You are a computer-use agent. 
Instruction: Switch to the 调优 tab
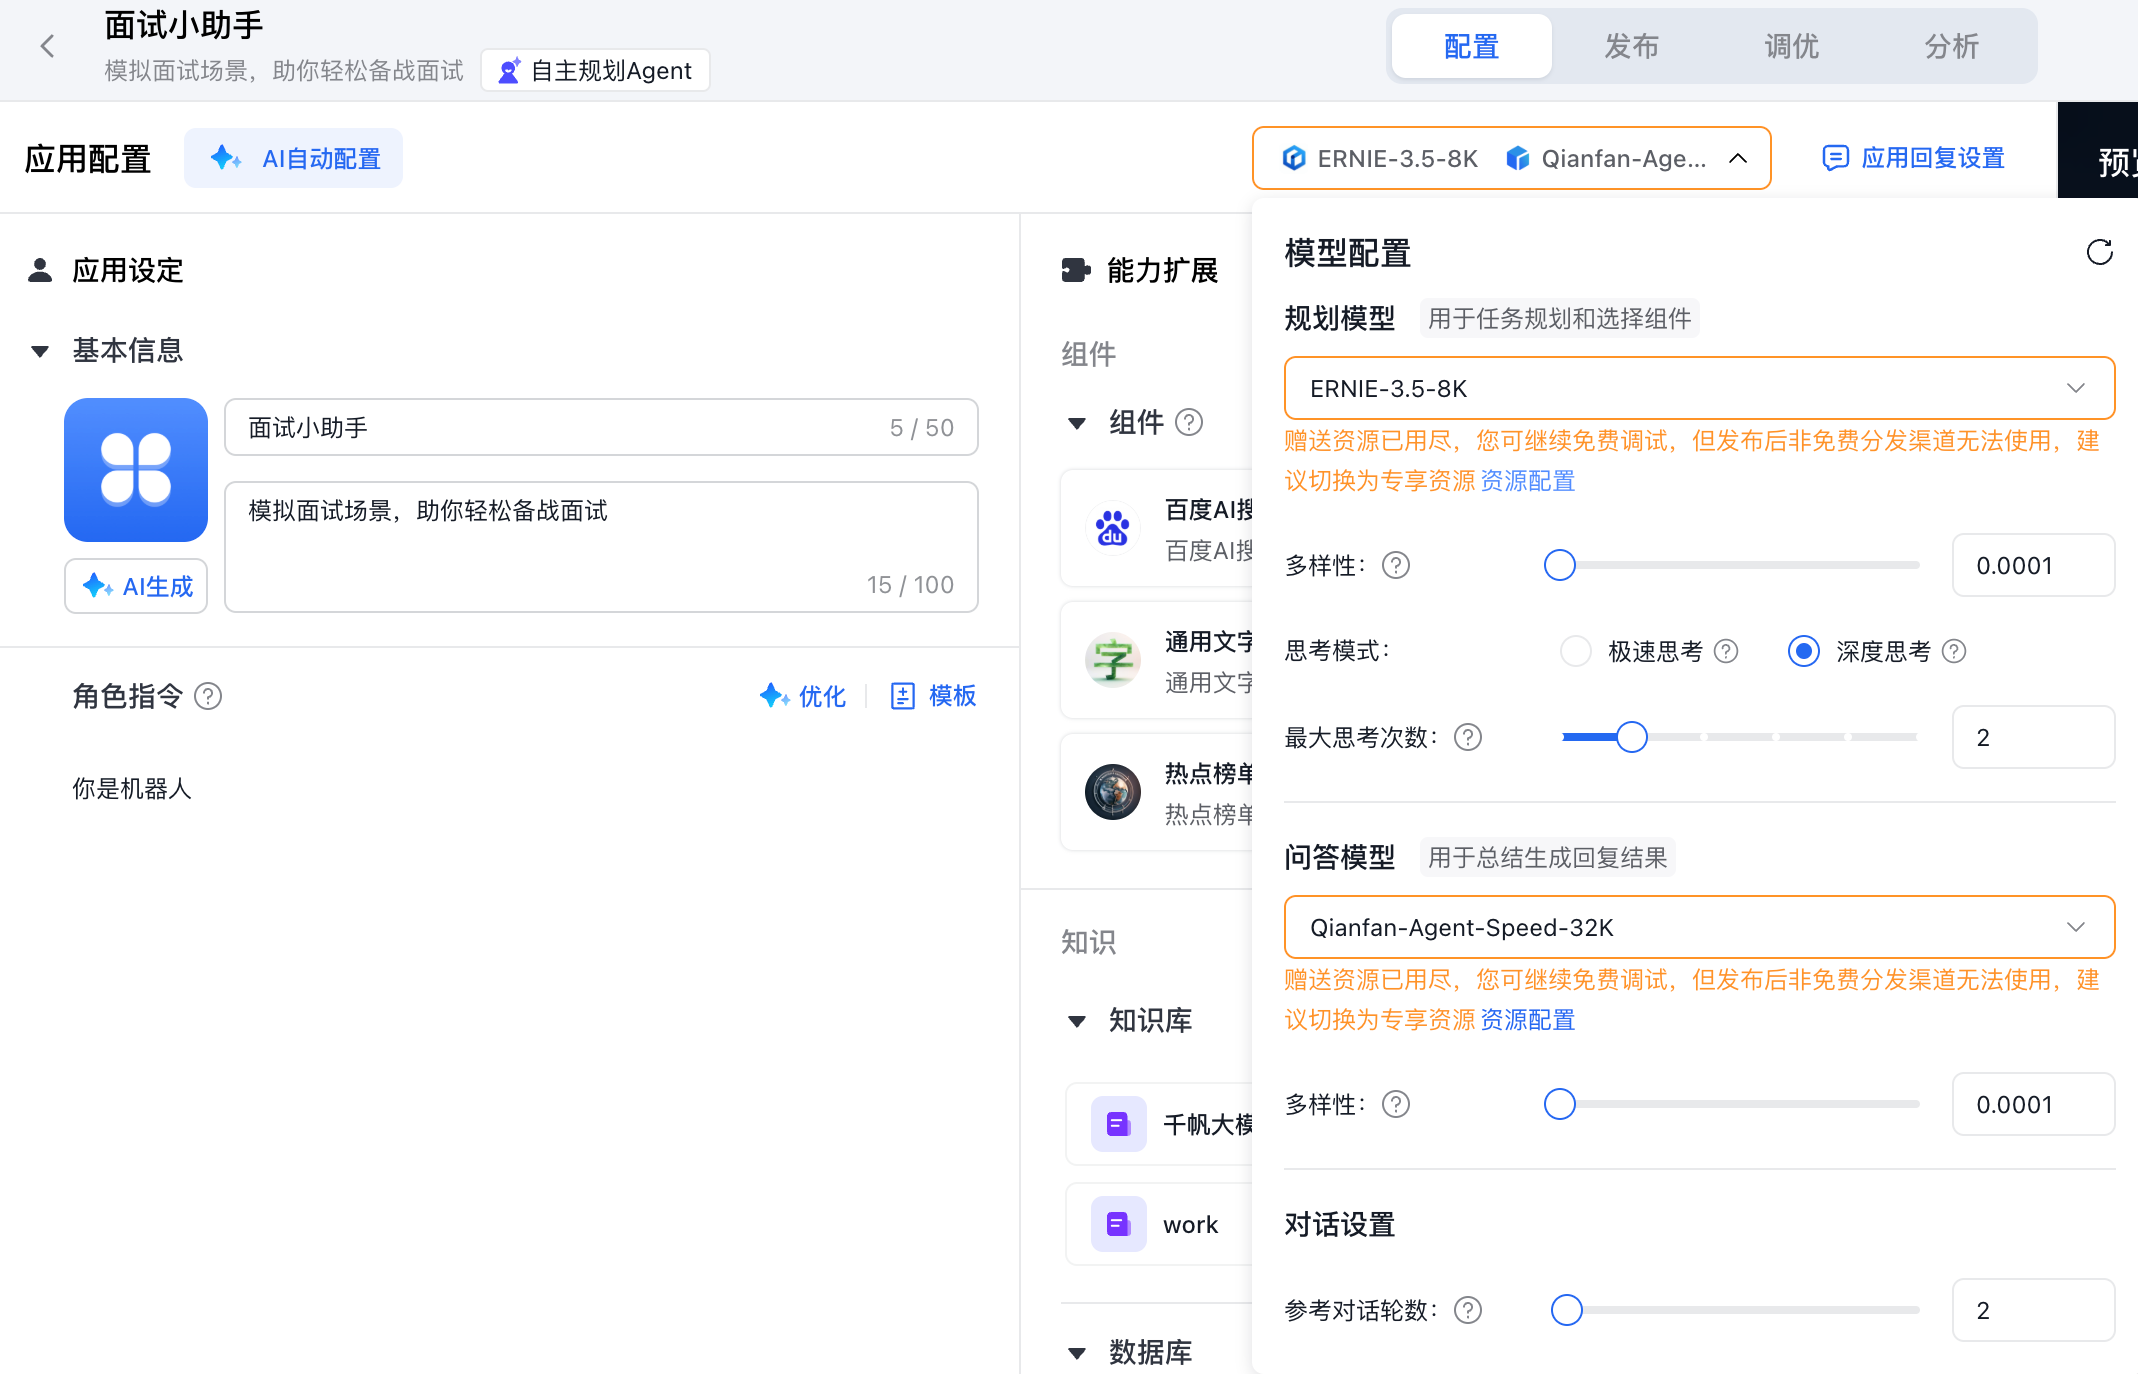1791,46
